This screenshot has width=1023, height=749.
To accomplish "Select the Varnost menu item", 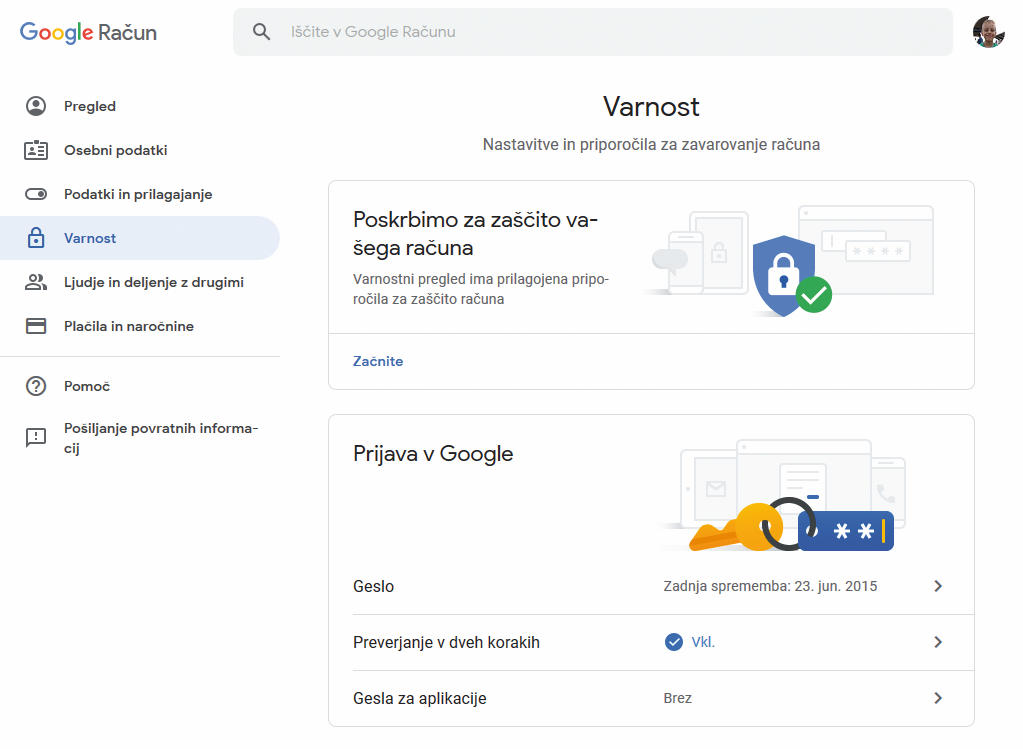I will click(x=140, y=237).
